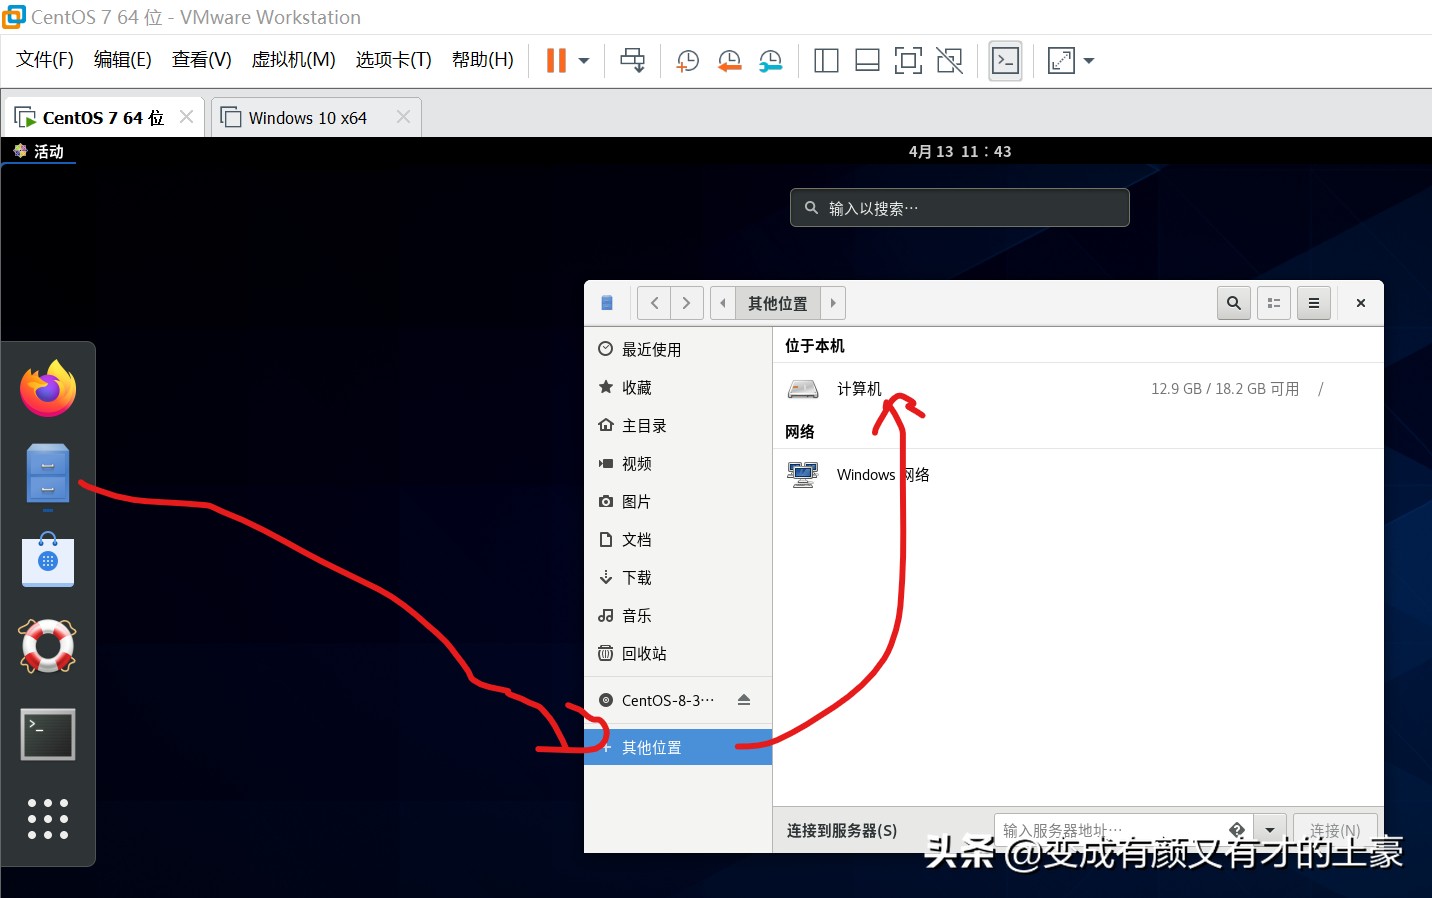This screenshot has height=898, width=1432.
Task: Show or hide the library sidebar
Action: click(x=826, y=61)
